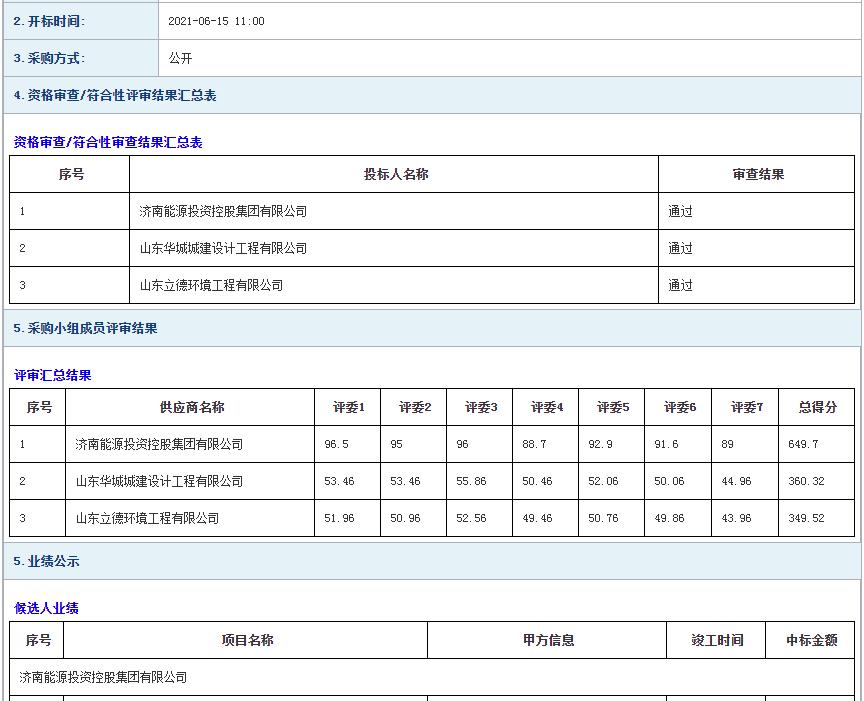
Task: Select the 公开 procurement method value
Action: [180, 58]
